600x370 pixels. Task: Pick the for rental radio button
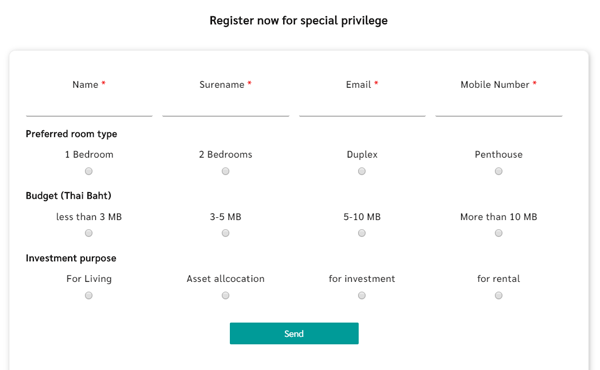(498, 295)
